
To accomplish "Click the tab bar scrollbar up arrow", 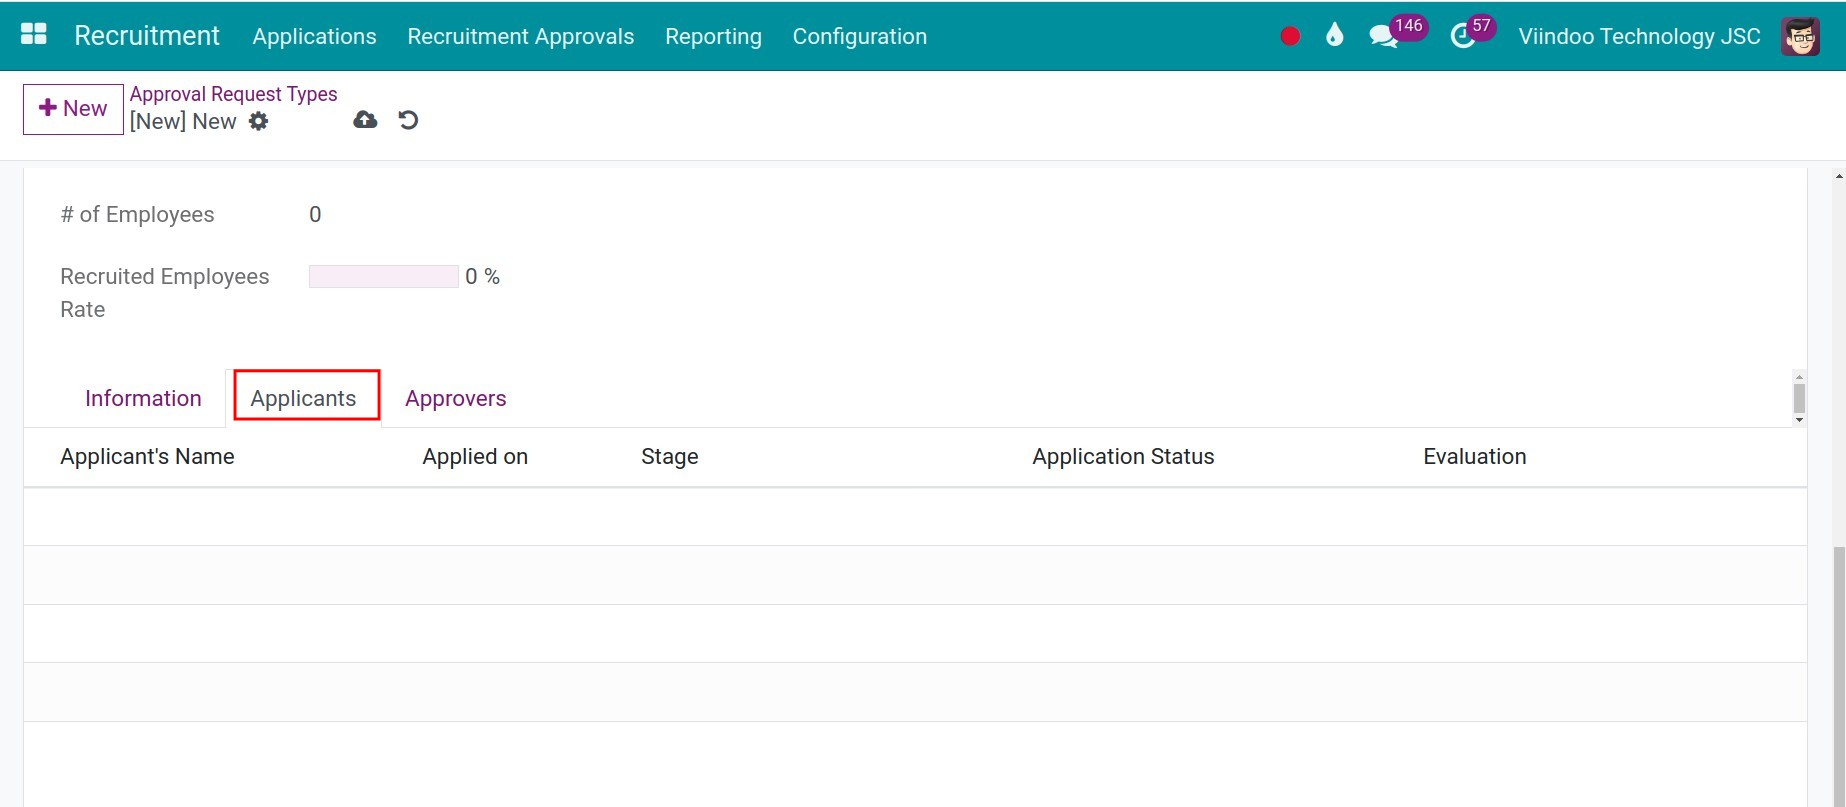I will coord(1799,377).
